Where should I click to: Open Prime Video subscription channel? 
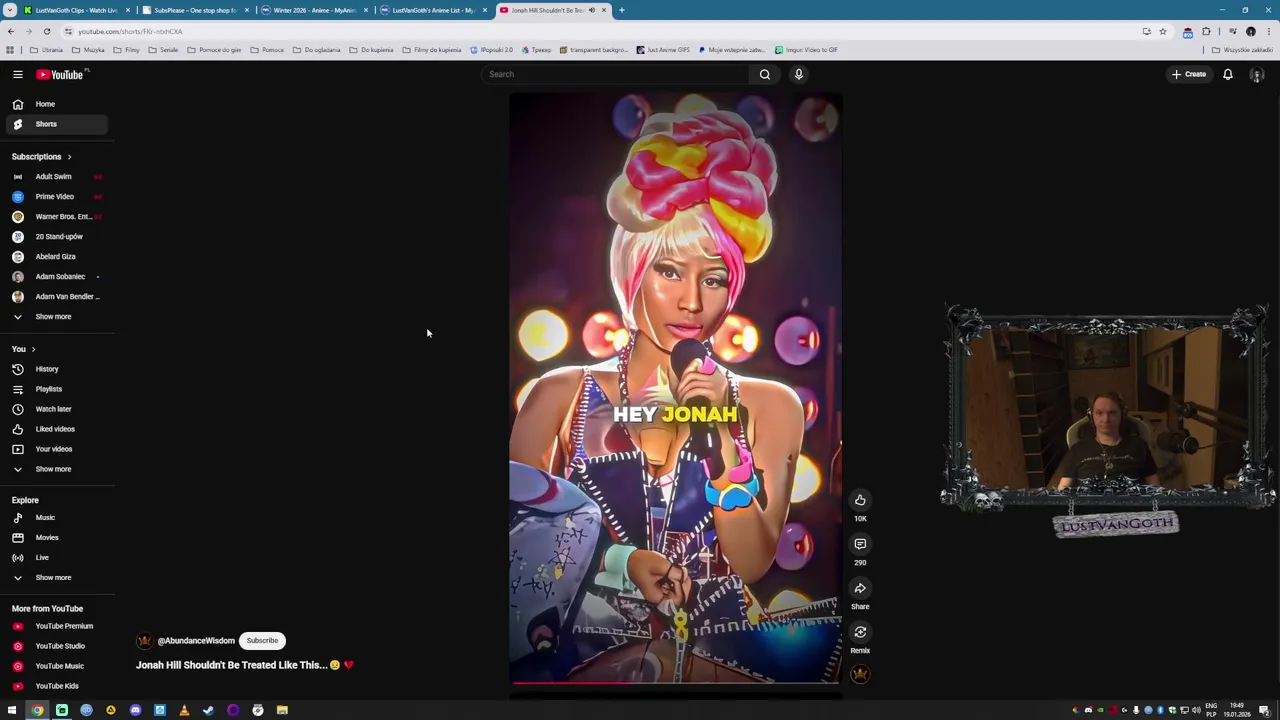[57, 197]
